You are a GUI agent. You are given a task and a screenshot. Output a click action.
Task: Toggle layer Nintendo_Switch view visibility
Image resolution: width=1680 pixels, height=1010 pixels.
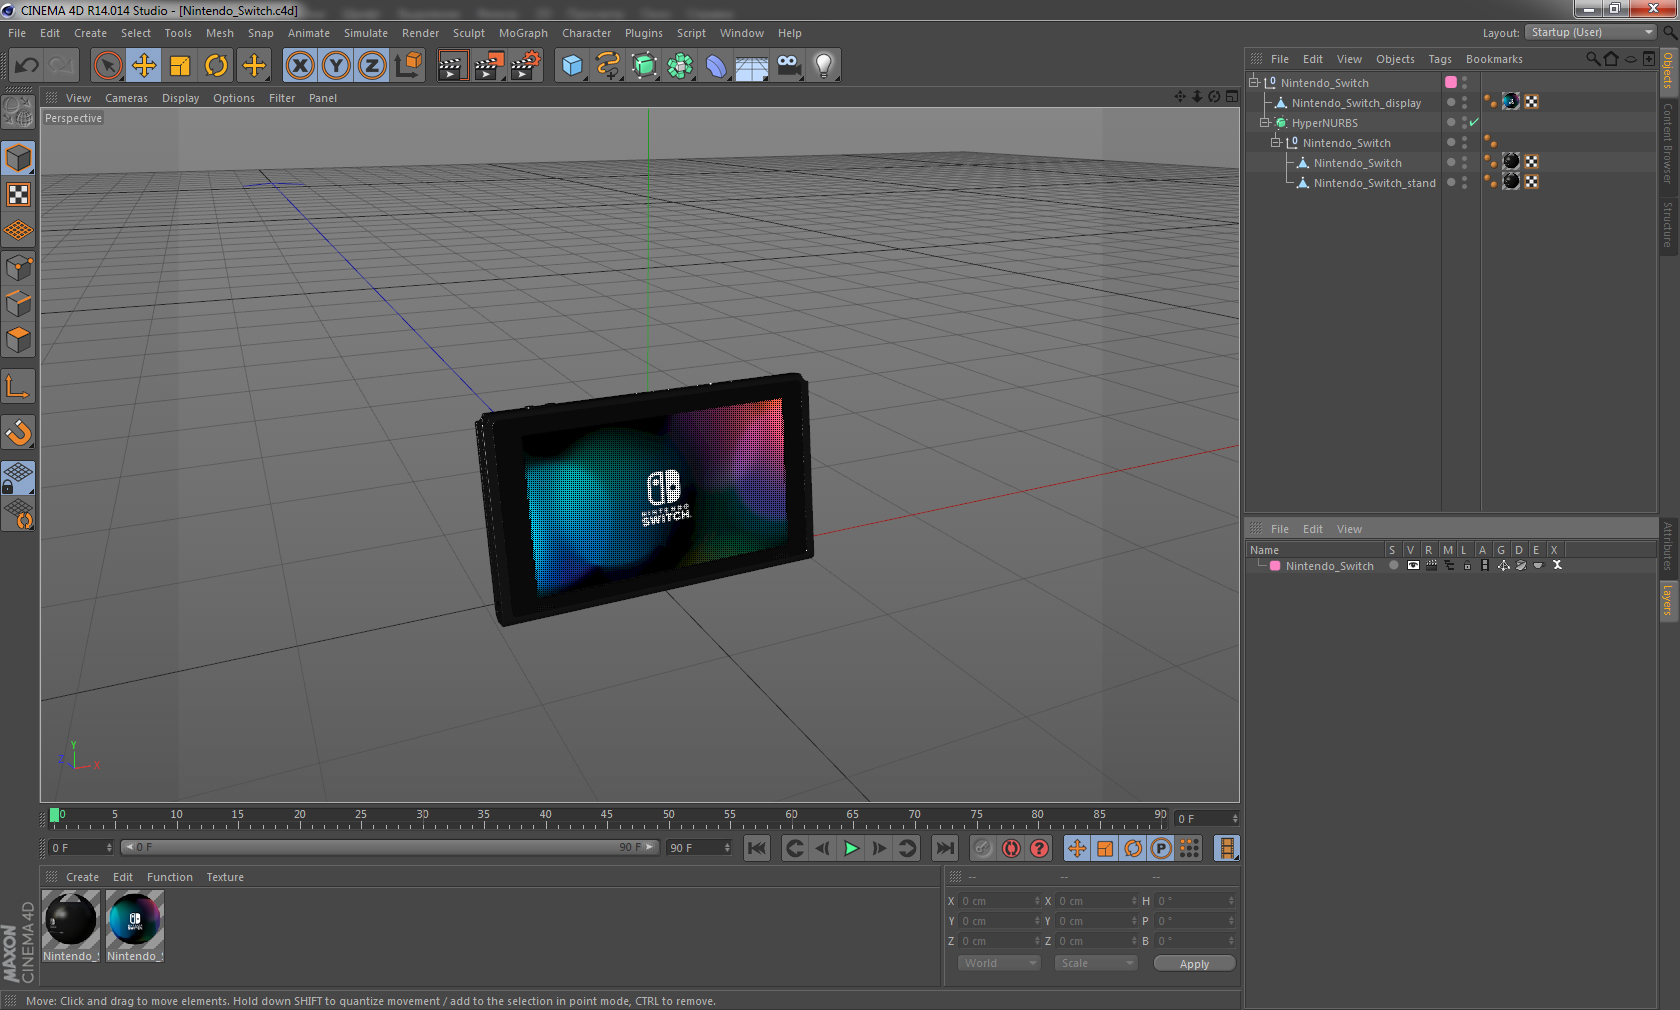tap(1413, 566)
